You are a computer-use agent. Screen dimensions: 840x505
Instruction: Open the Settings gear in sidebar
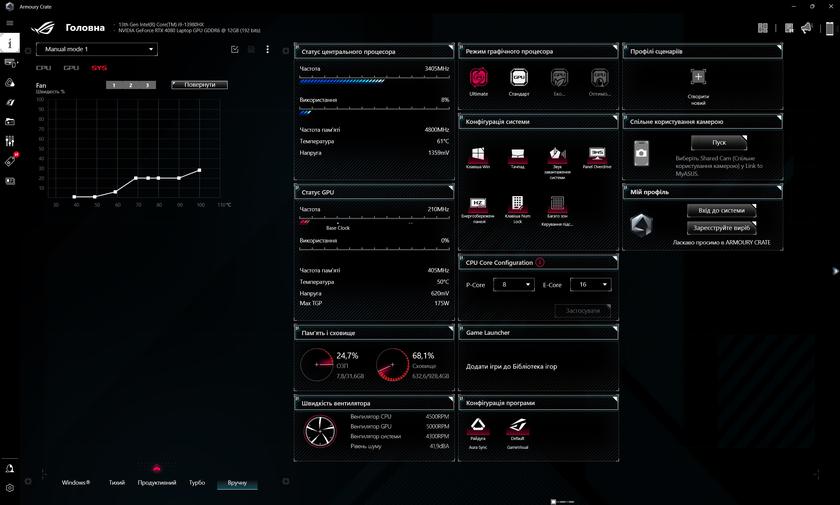(x=9, y=488)
